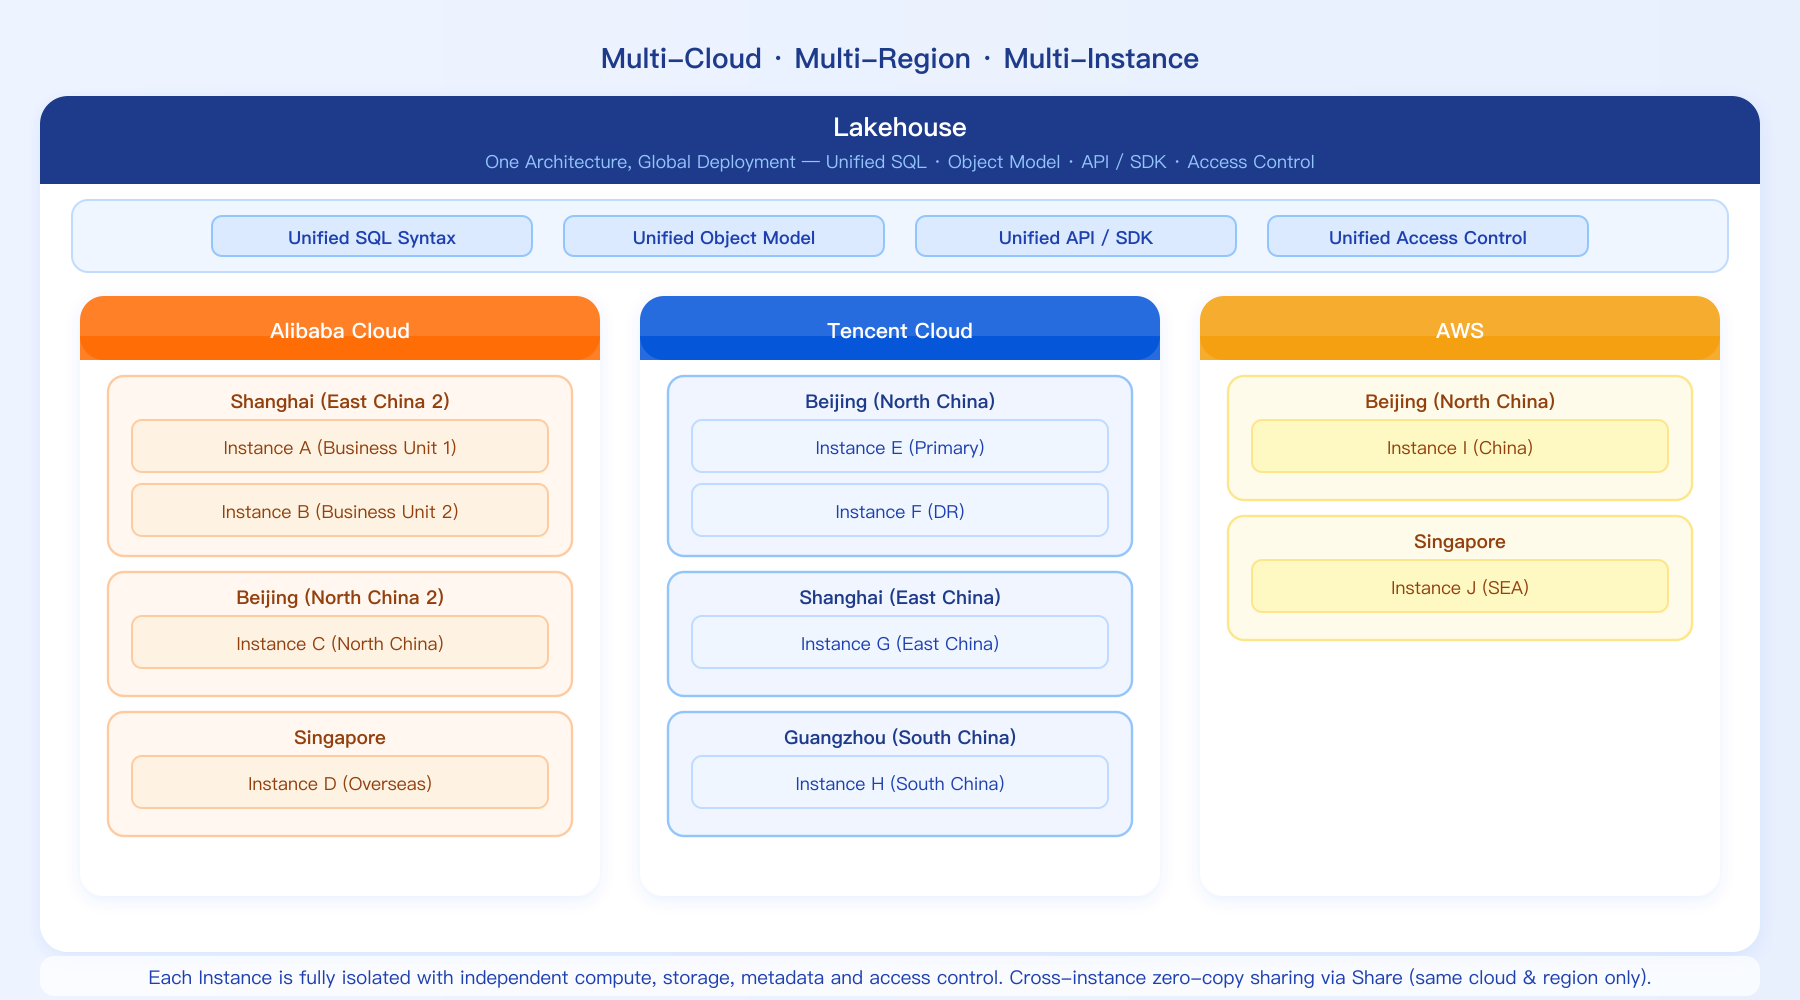Select Instance A (Business Unit 1)

340,447
